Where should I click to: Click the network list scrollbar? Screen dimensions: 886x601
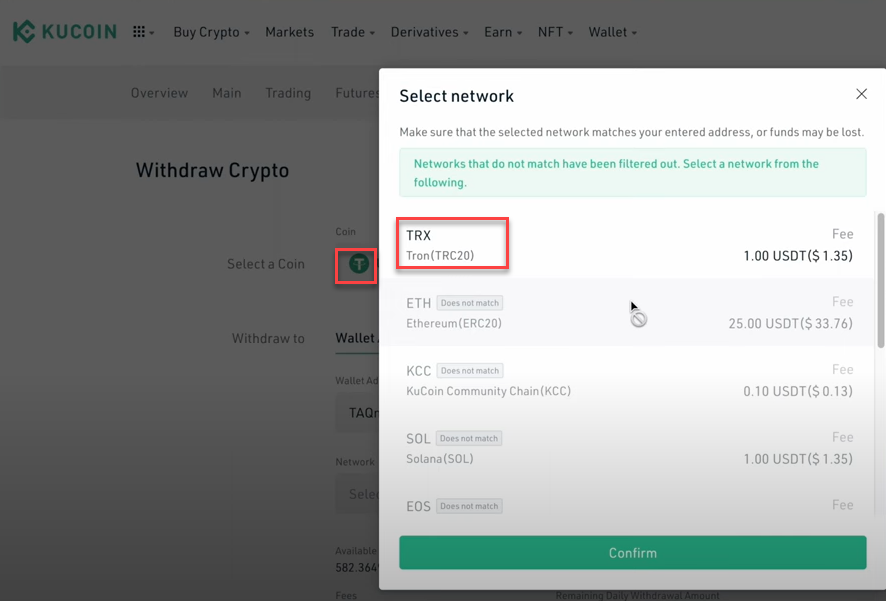[x=880, y=280]
